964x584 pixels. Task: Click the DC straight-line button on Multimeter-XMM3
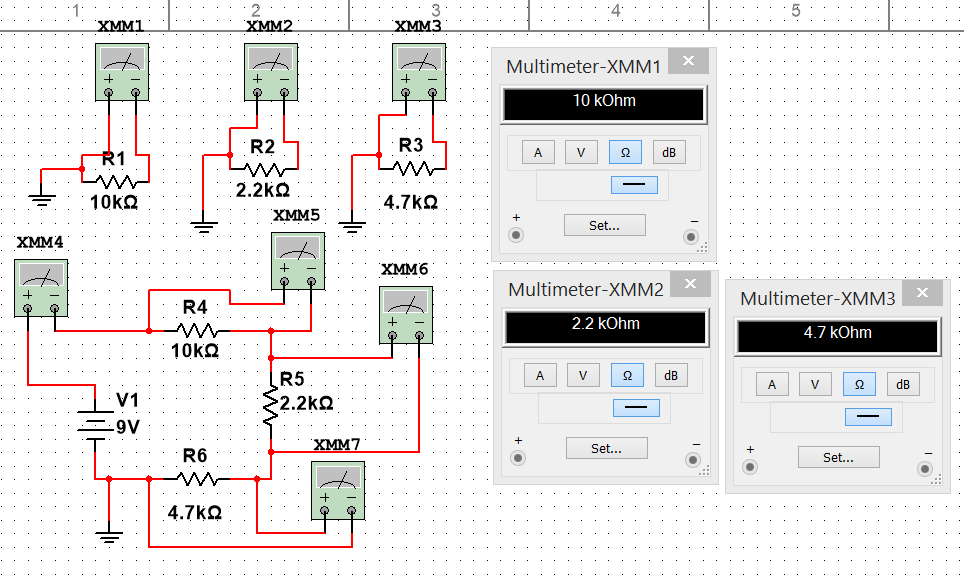(865, 417)
